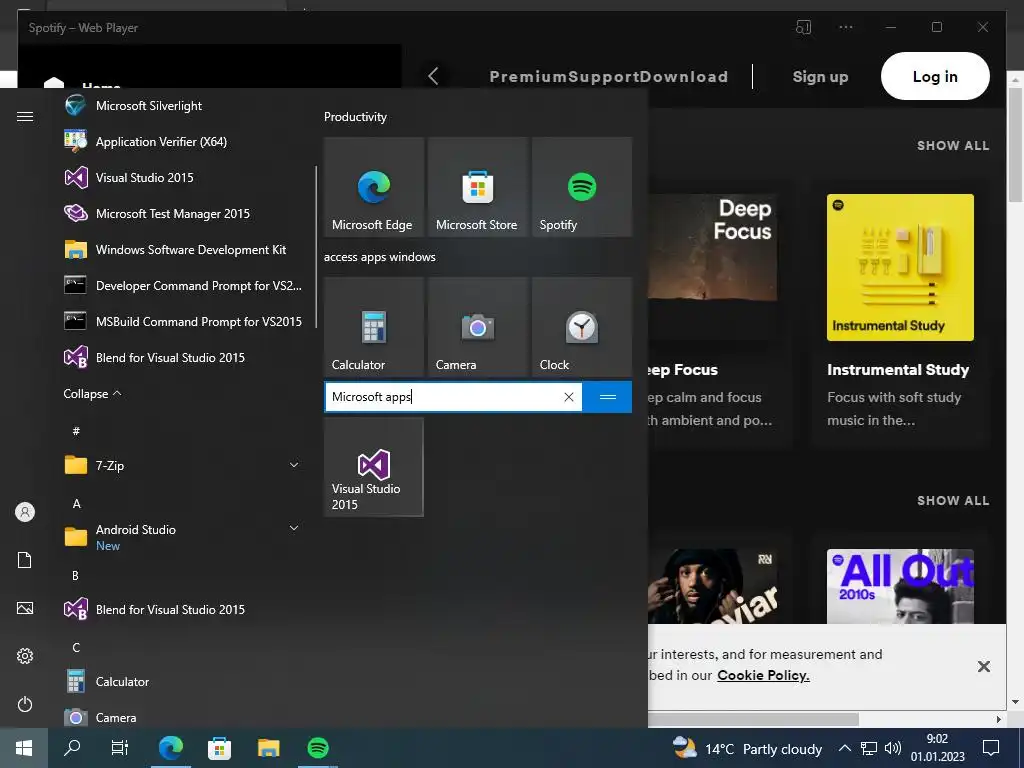Open Windows Software Development Kit folder
1024x768 pixels.
183,249
